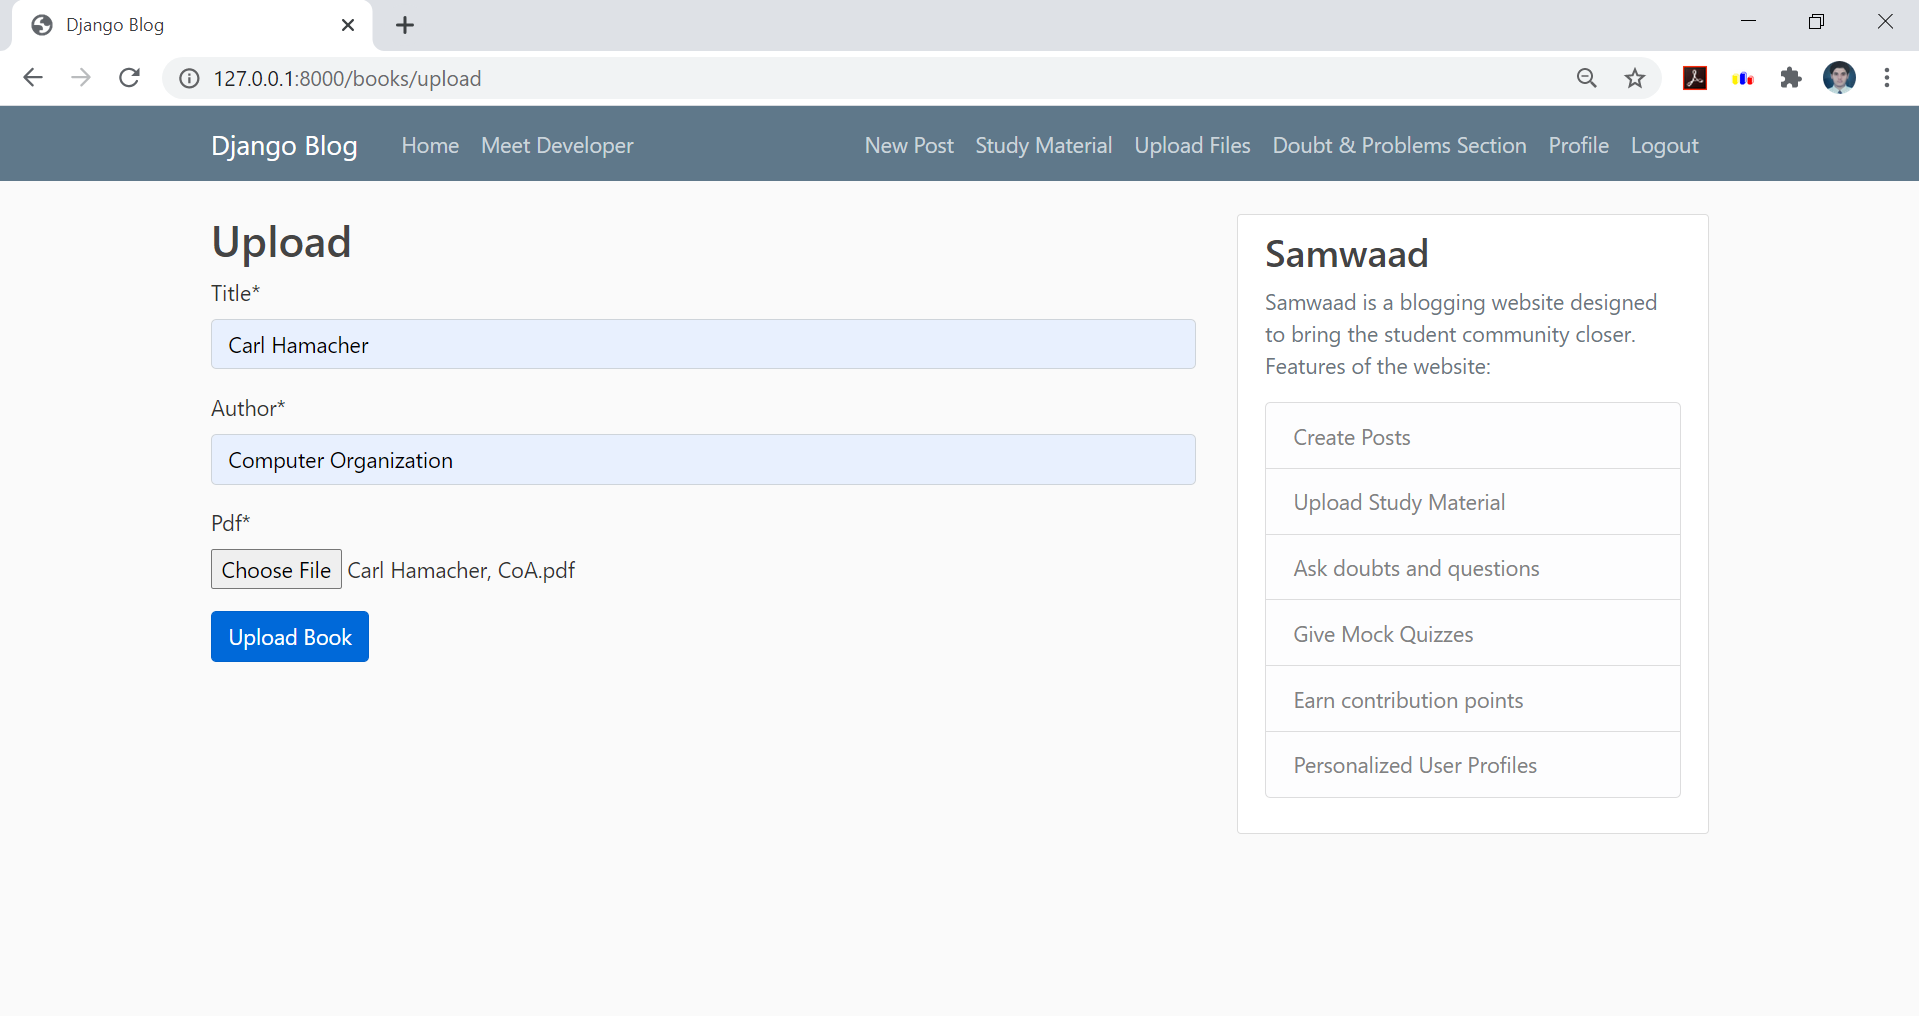Click the Choose File button
This screenshot has width=1919, height=1016.
click(276, 569)
